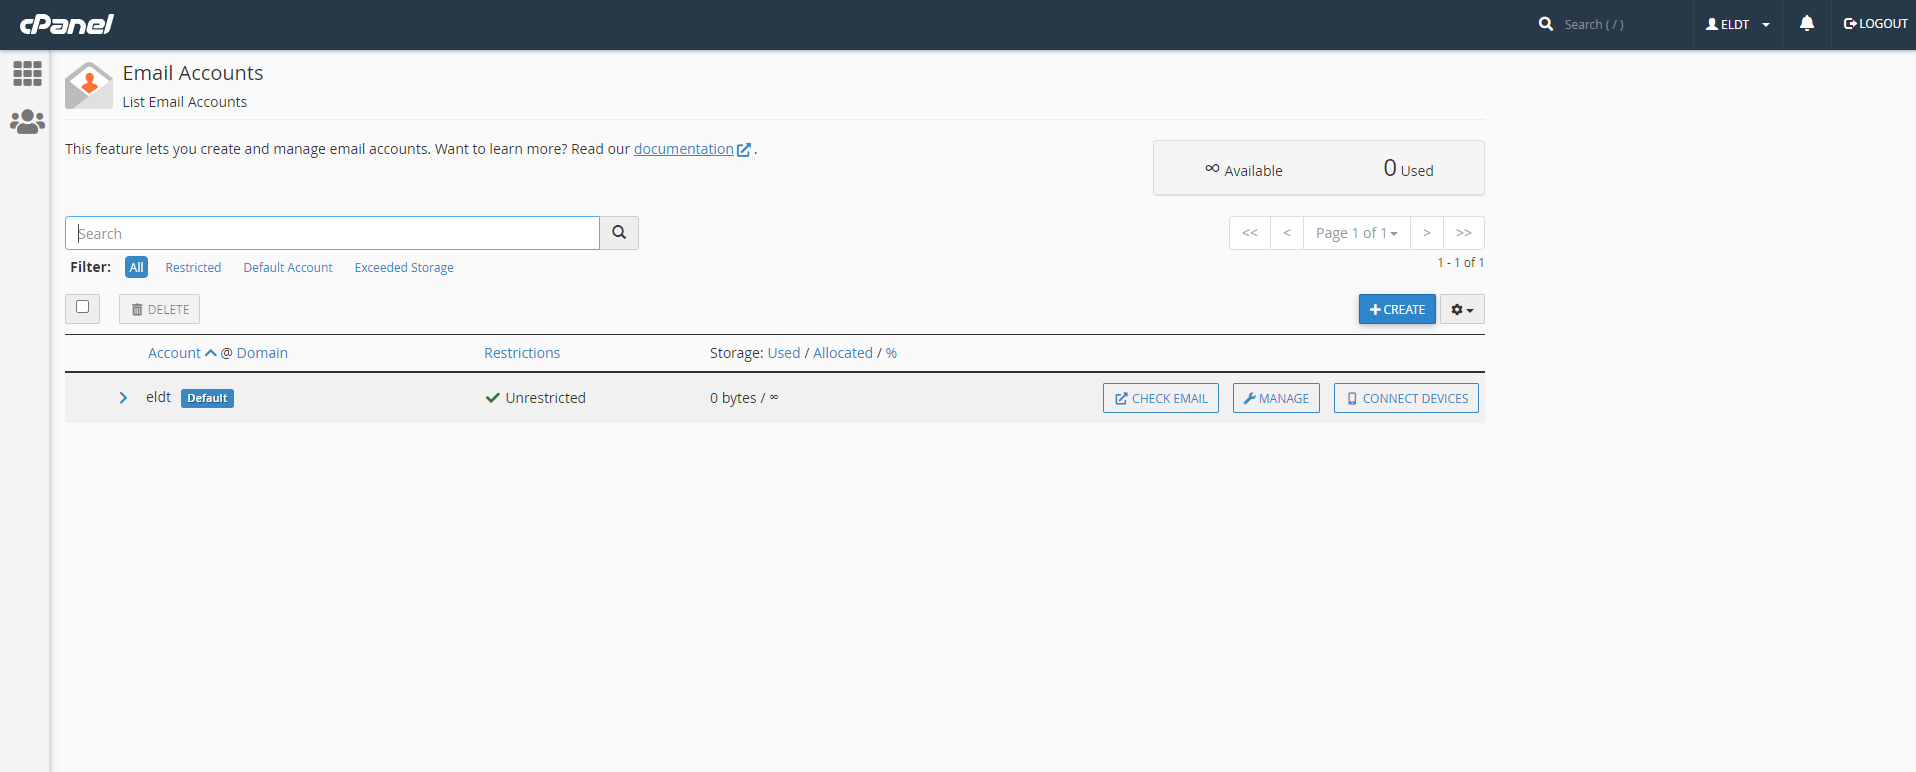Image resolution: width=1916 pixels, height=772 pixels.
Task: Click the notifications bell icon
Action: pyautogui.click(x=1806, y=24)
